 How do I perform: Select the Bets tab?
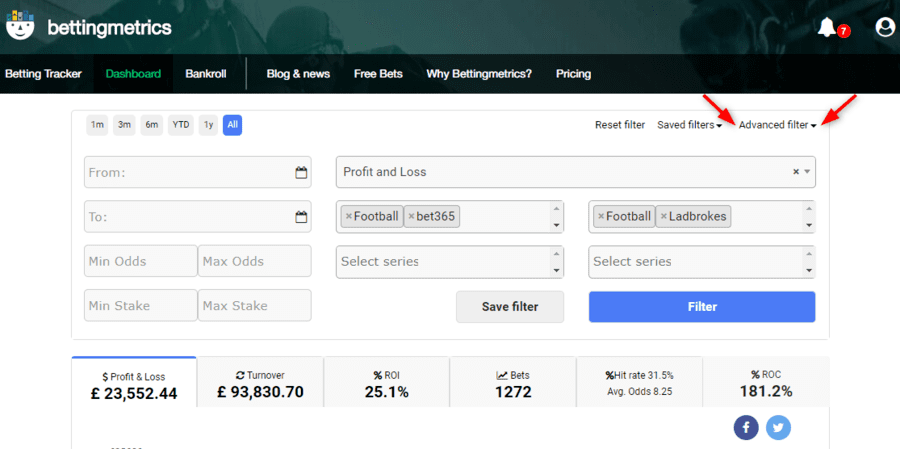click(x=513, y=382)
